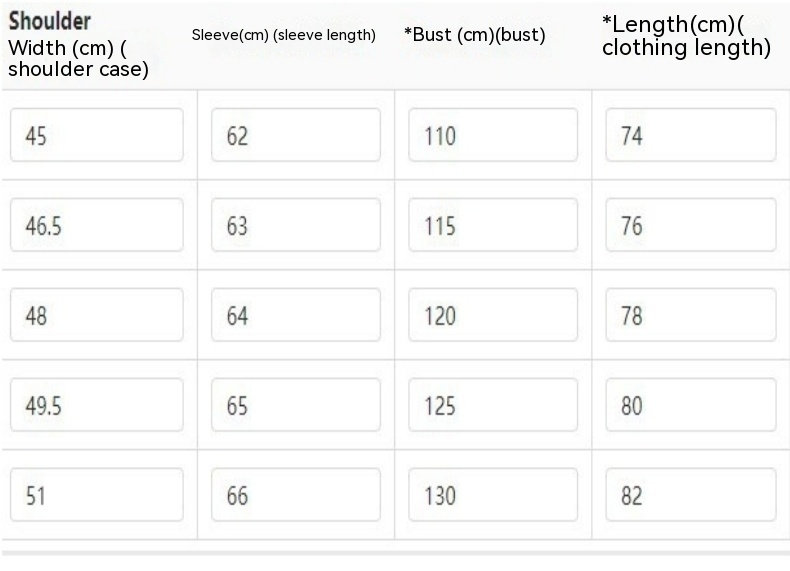The height and width of the screenshot is (571, 790).
Task: Click the bust field showing 110
Action: (493, 135)
